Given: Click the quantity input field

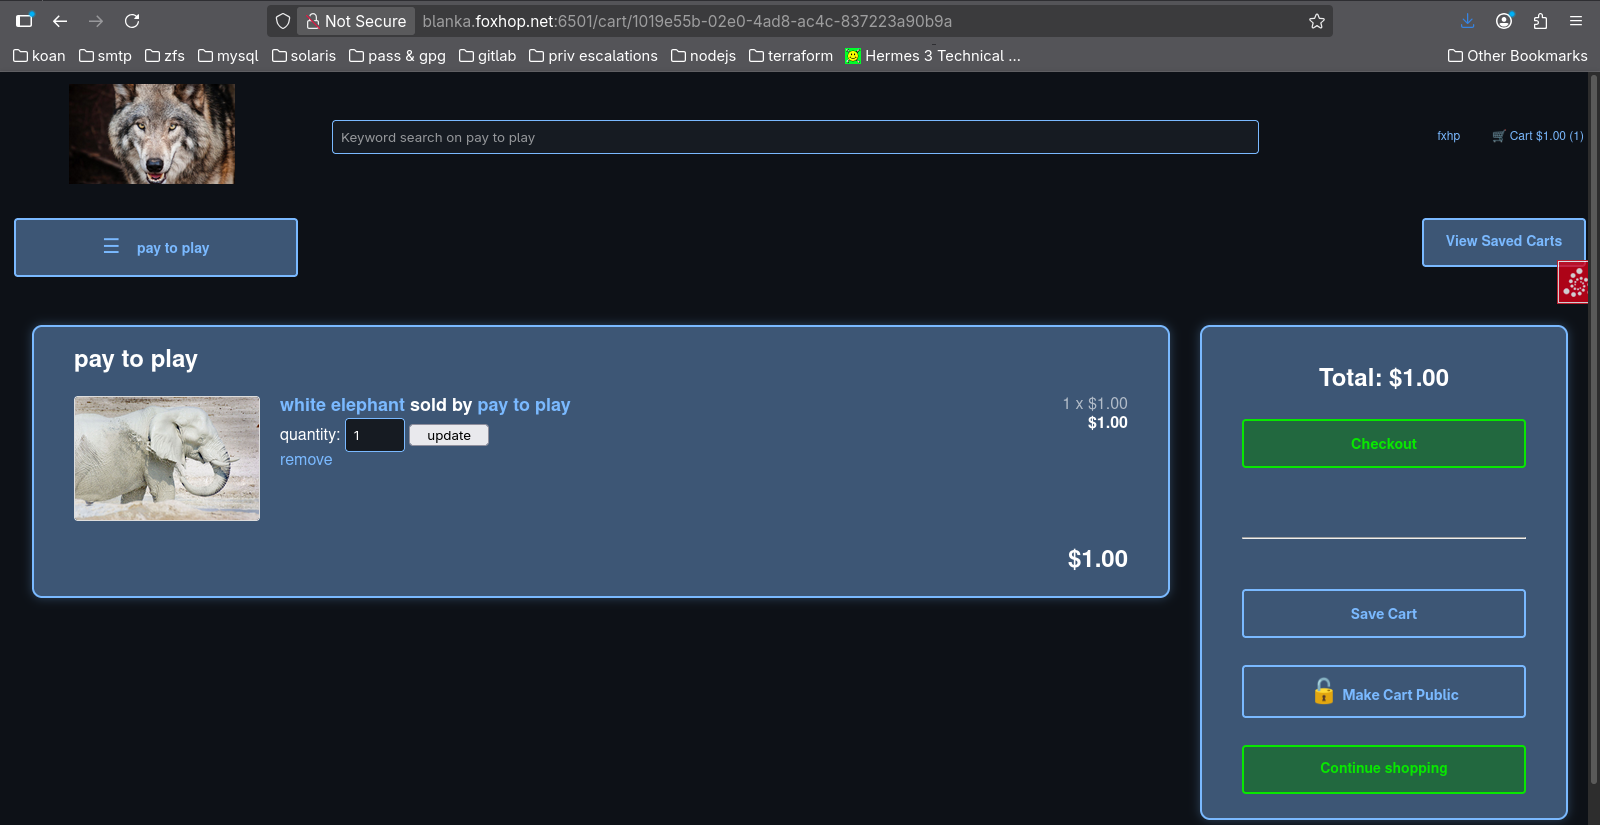Looking at the screenshot, I should pos(375,435).
